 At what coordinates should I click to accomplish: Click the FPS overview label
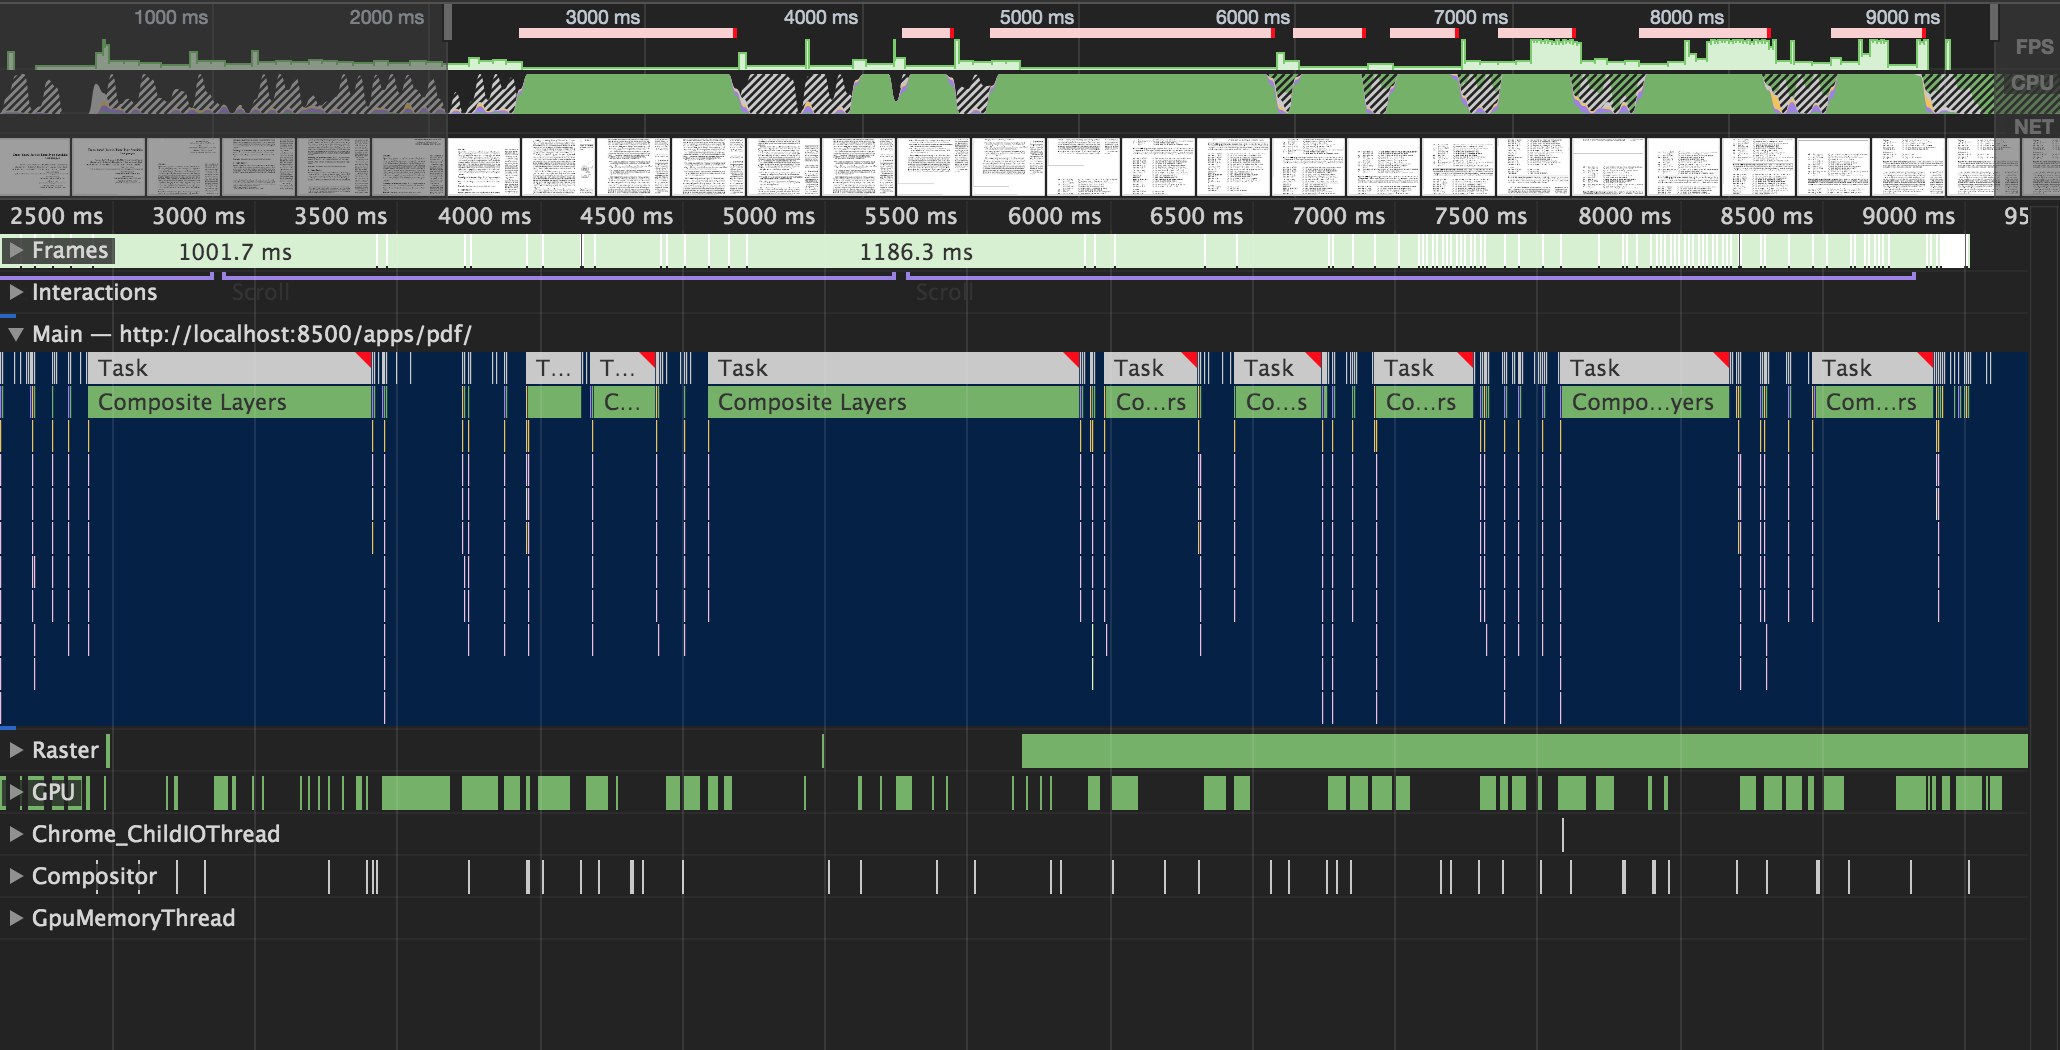pos(2034,47)
